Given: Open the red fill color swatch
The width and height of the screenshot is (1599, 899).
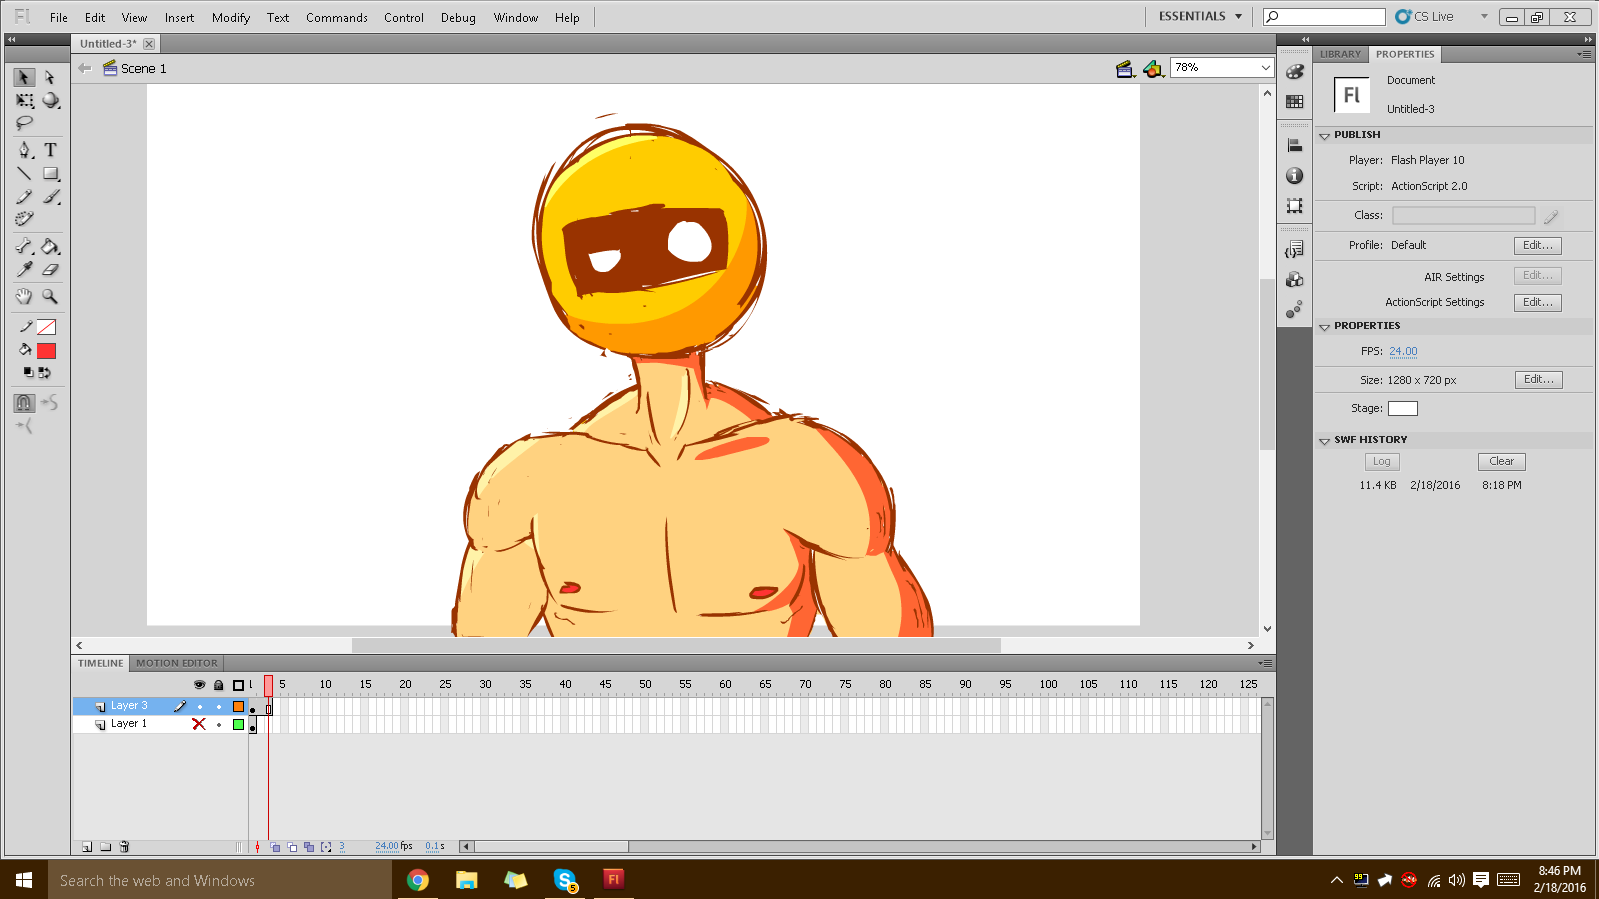Looking at the screenshot, I should coord(47,351).
